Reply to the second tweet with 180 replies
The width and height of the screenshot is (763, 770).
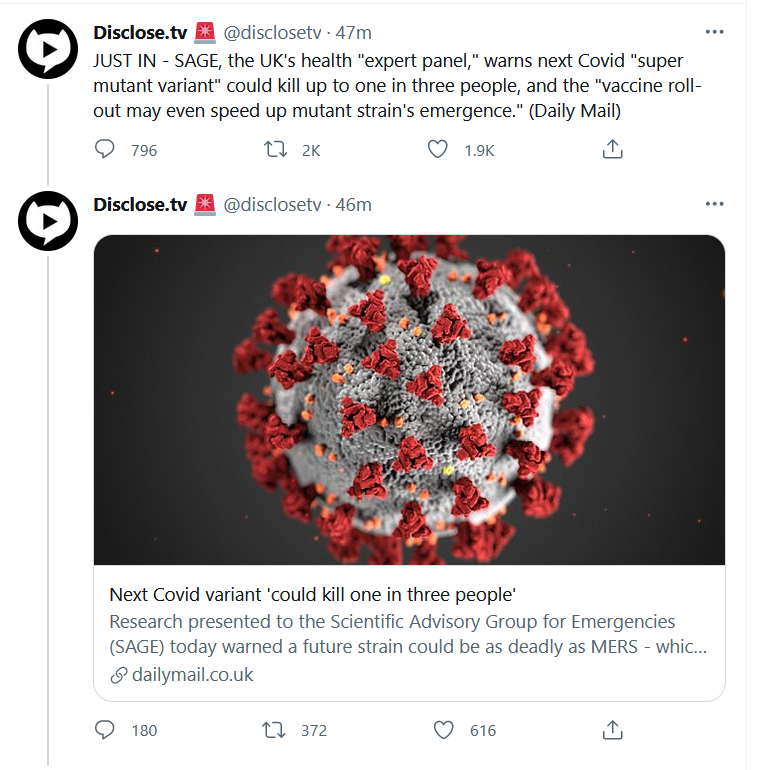click(x=104, y=730)
